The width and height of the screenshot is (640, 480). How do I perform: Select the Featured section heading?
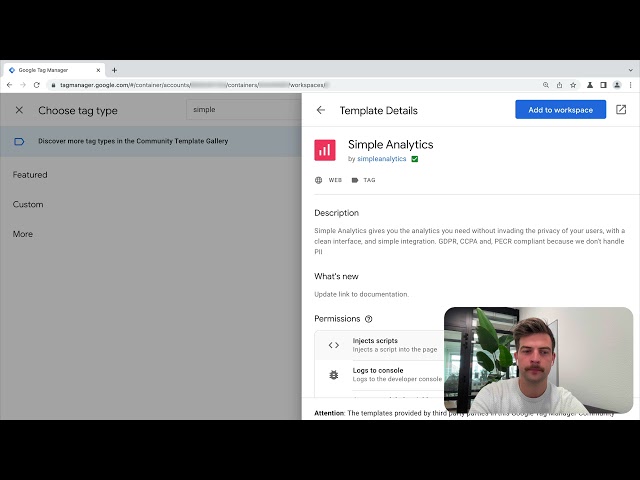pyautogui.click(x=30, y=175)
